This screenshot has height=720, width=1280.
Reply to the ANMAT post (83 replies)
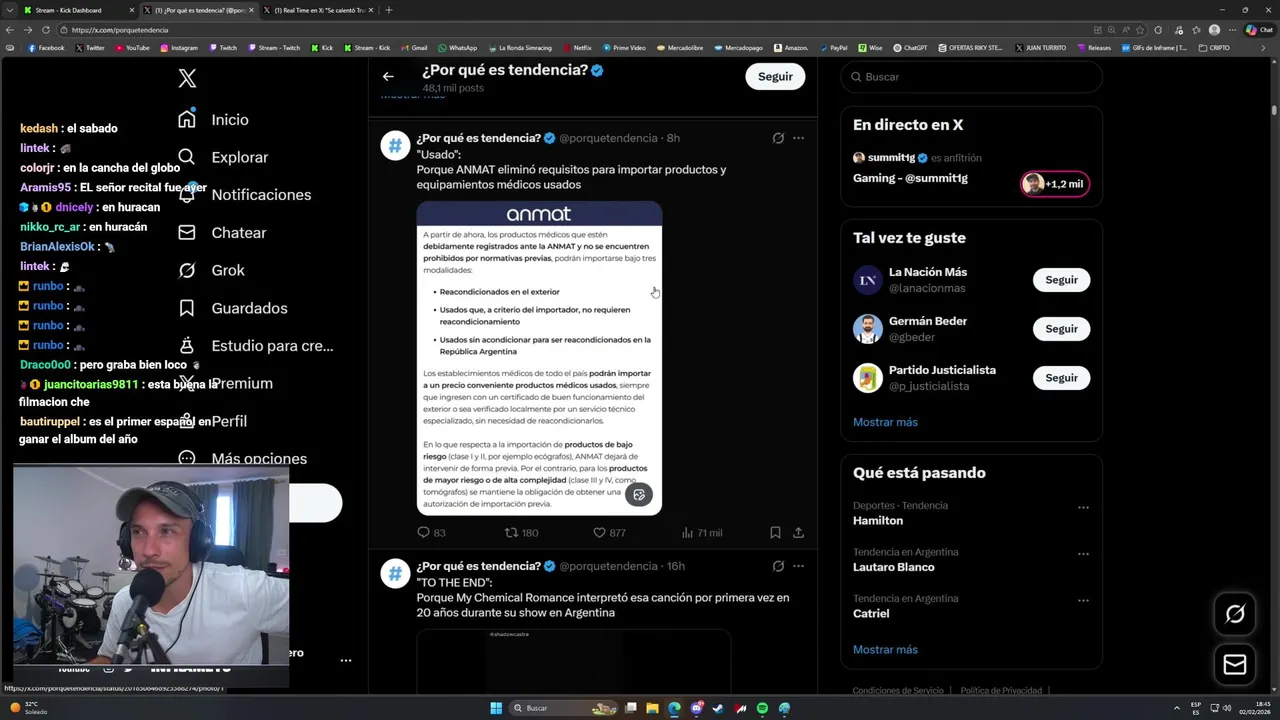431,533
